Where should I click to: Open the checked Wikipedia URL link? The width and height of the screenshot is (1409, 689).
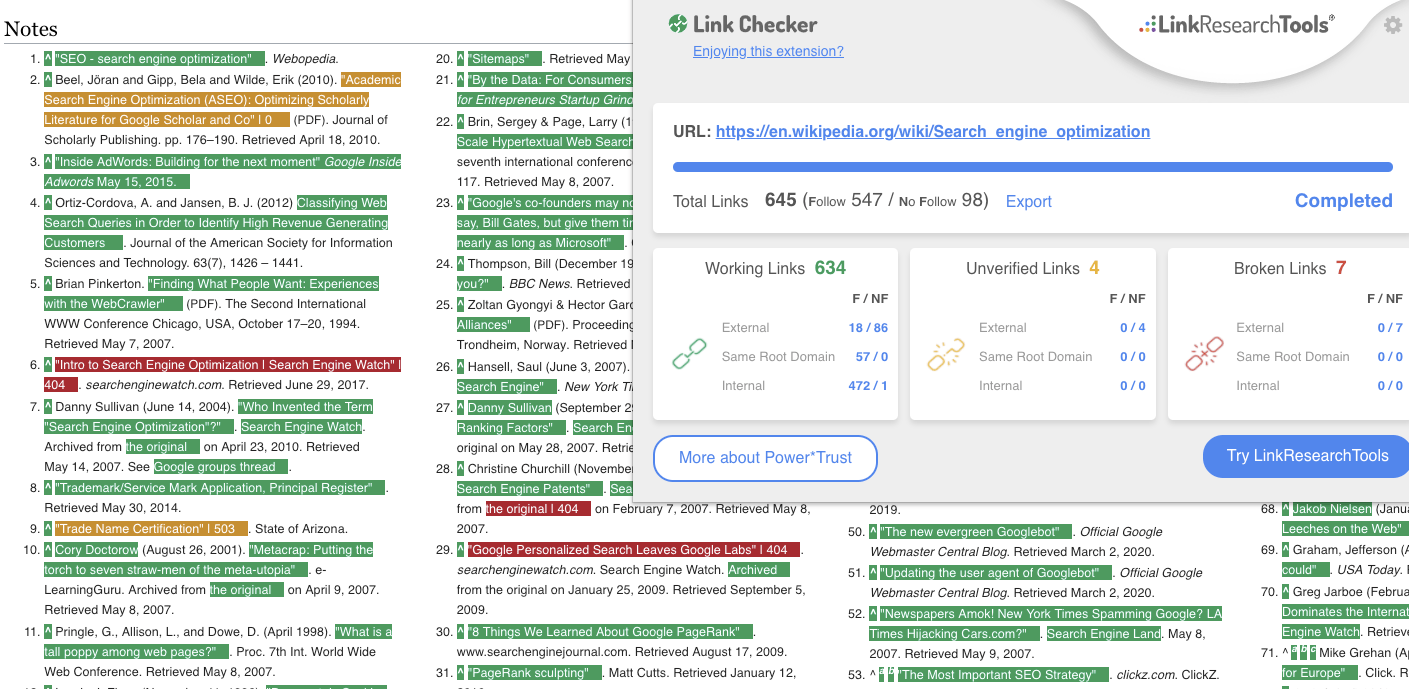coord(932,131)
